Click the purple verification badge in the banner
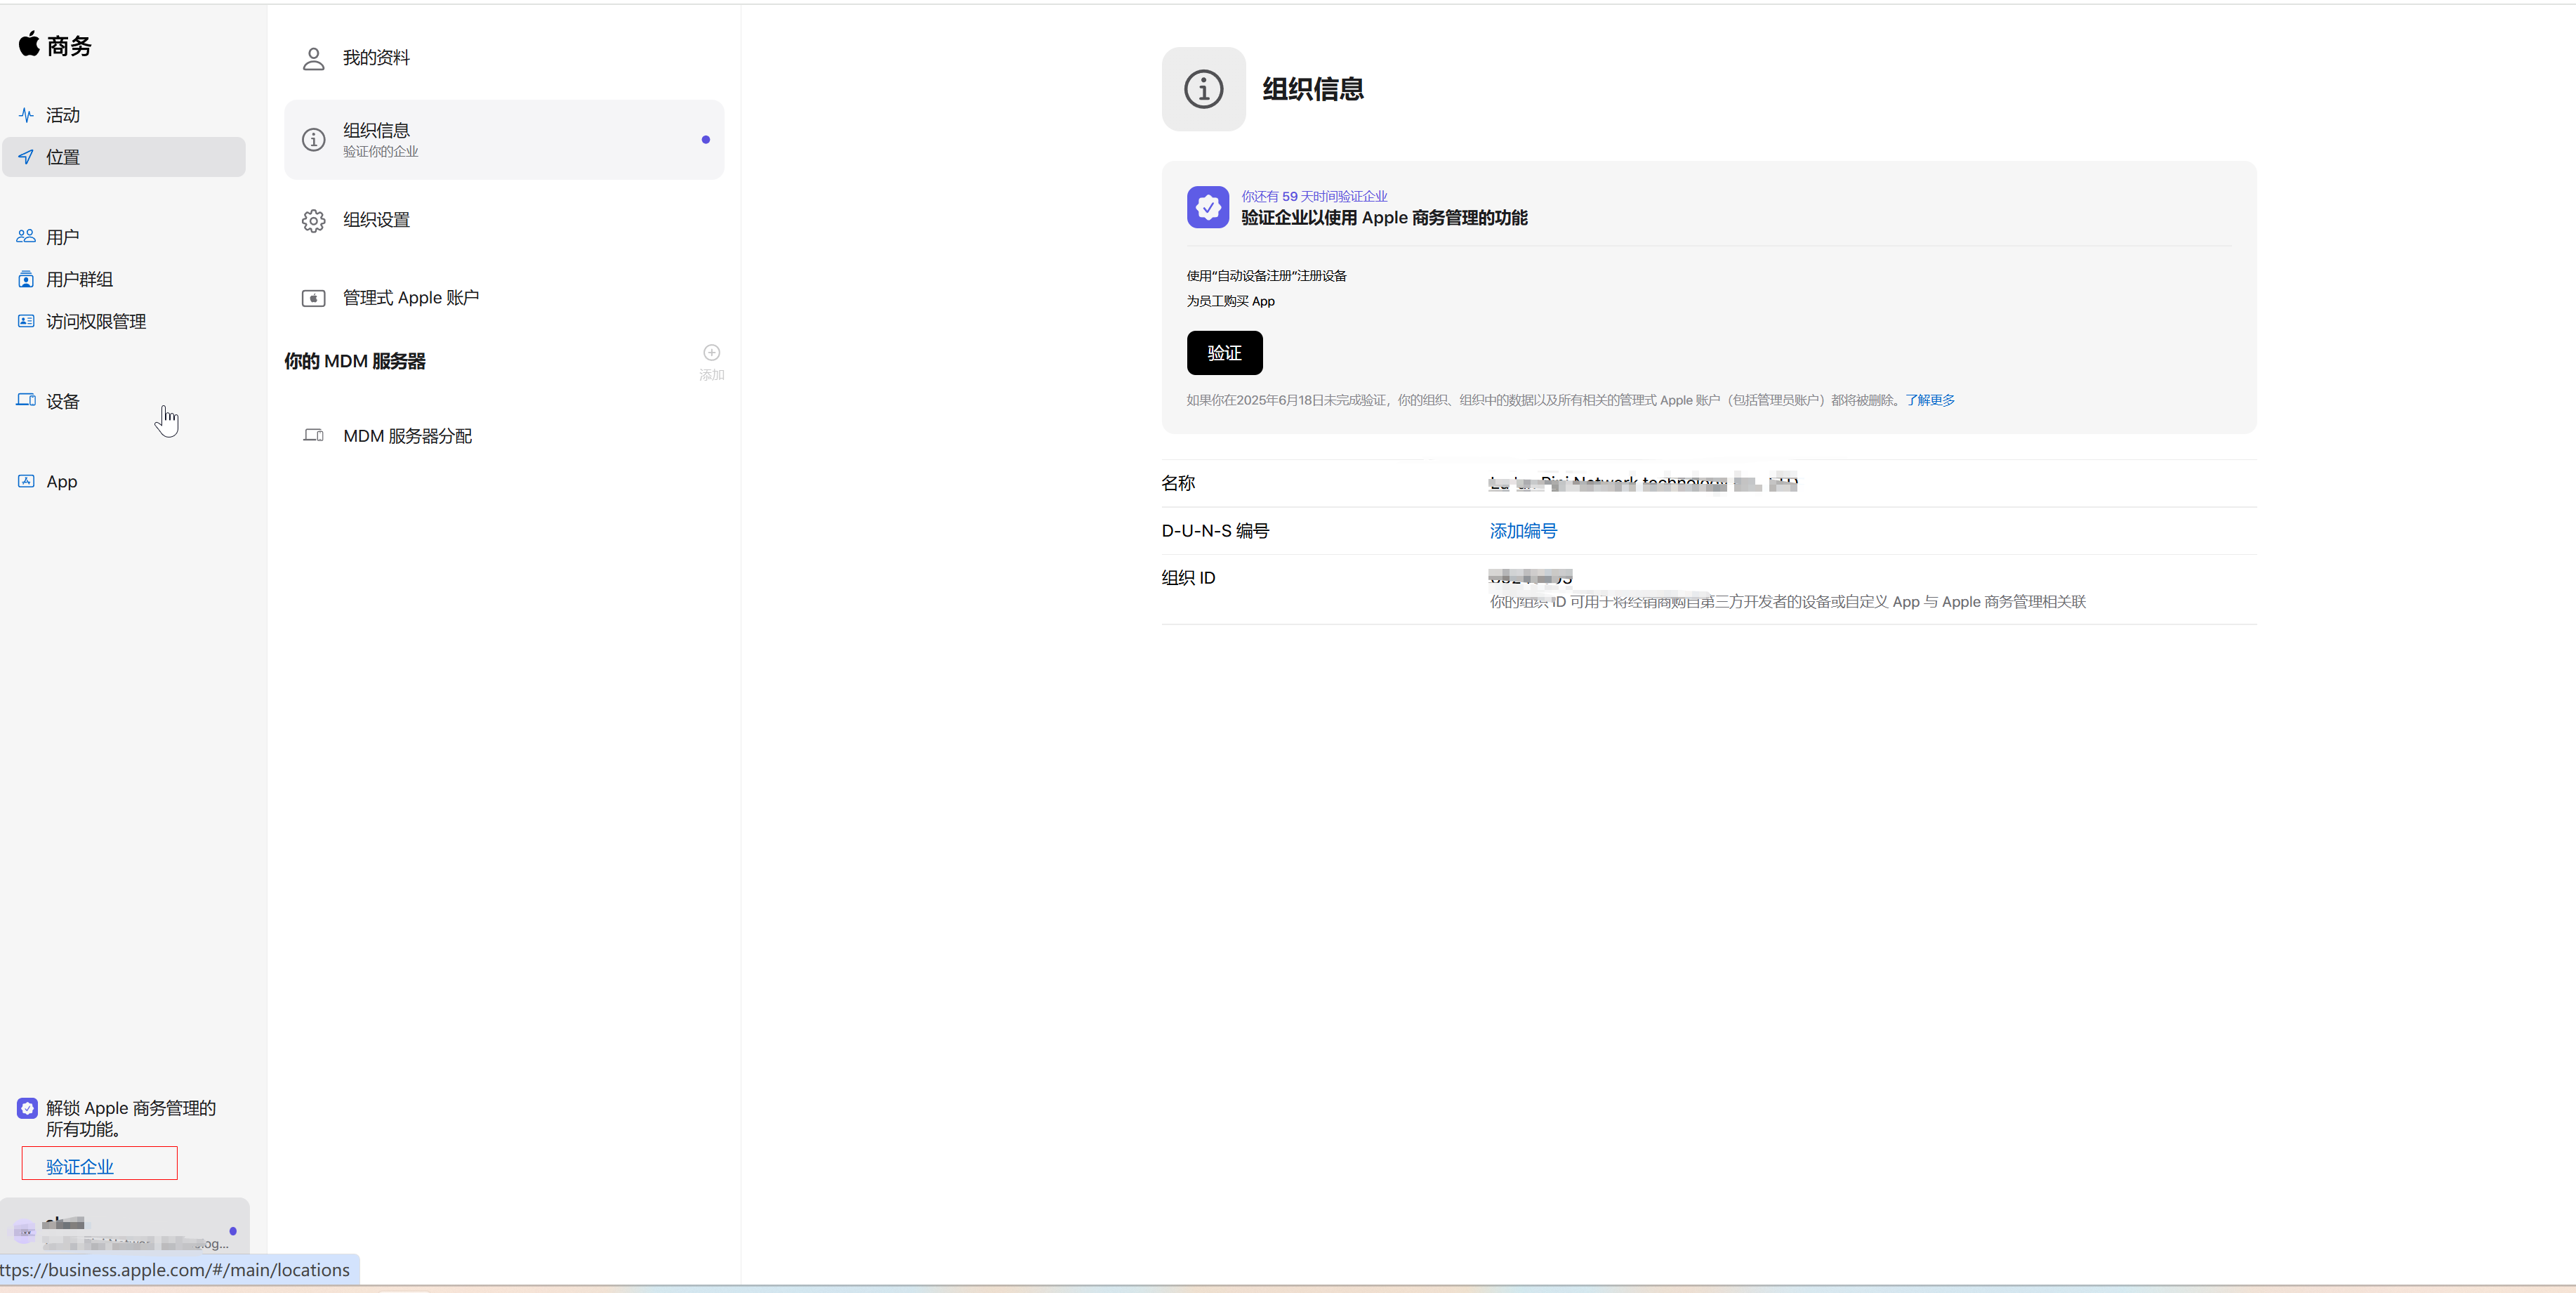Viewport: 2576px width, 1293px height. tap(1208, 207)
